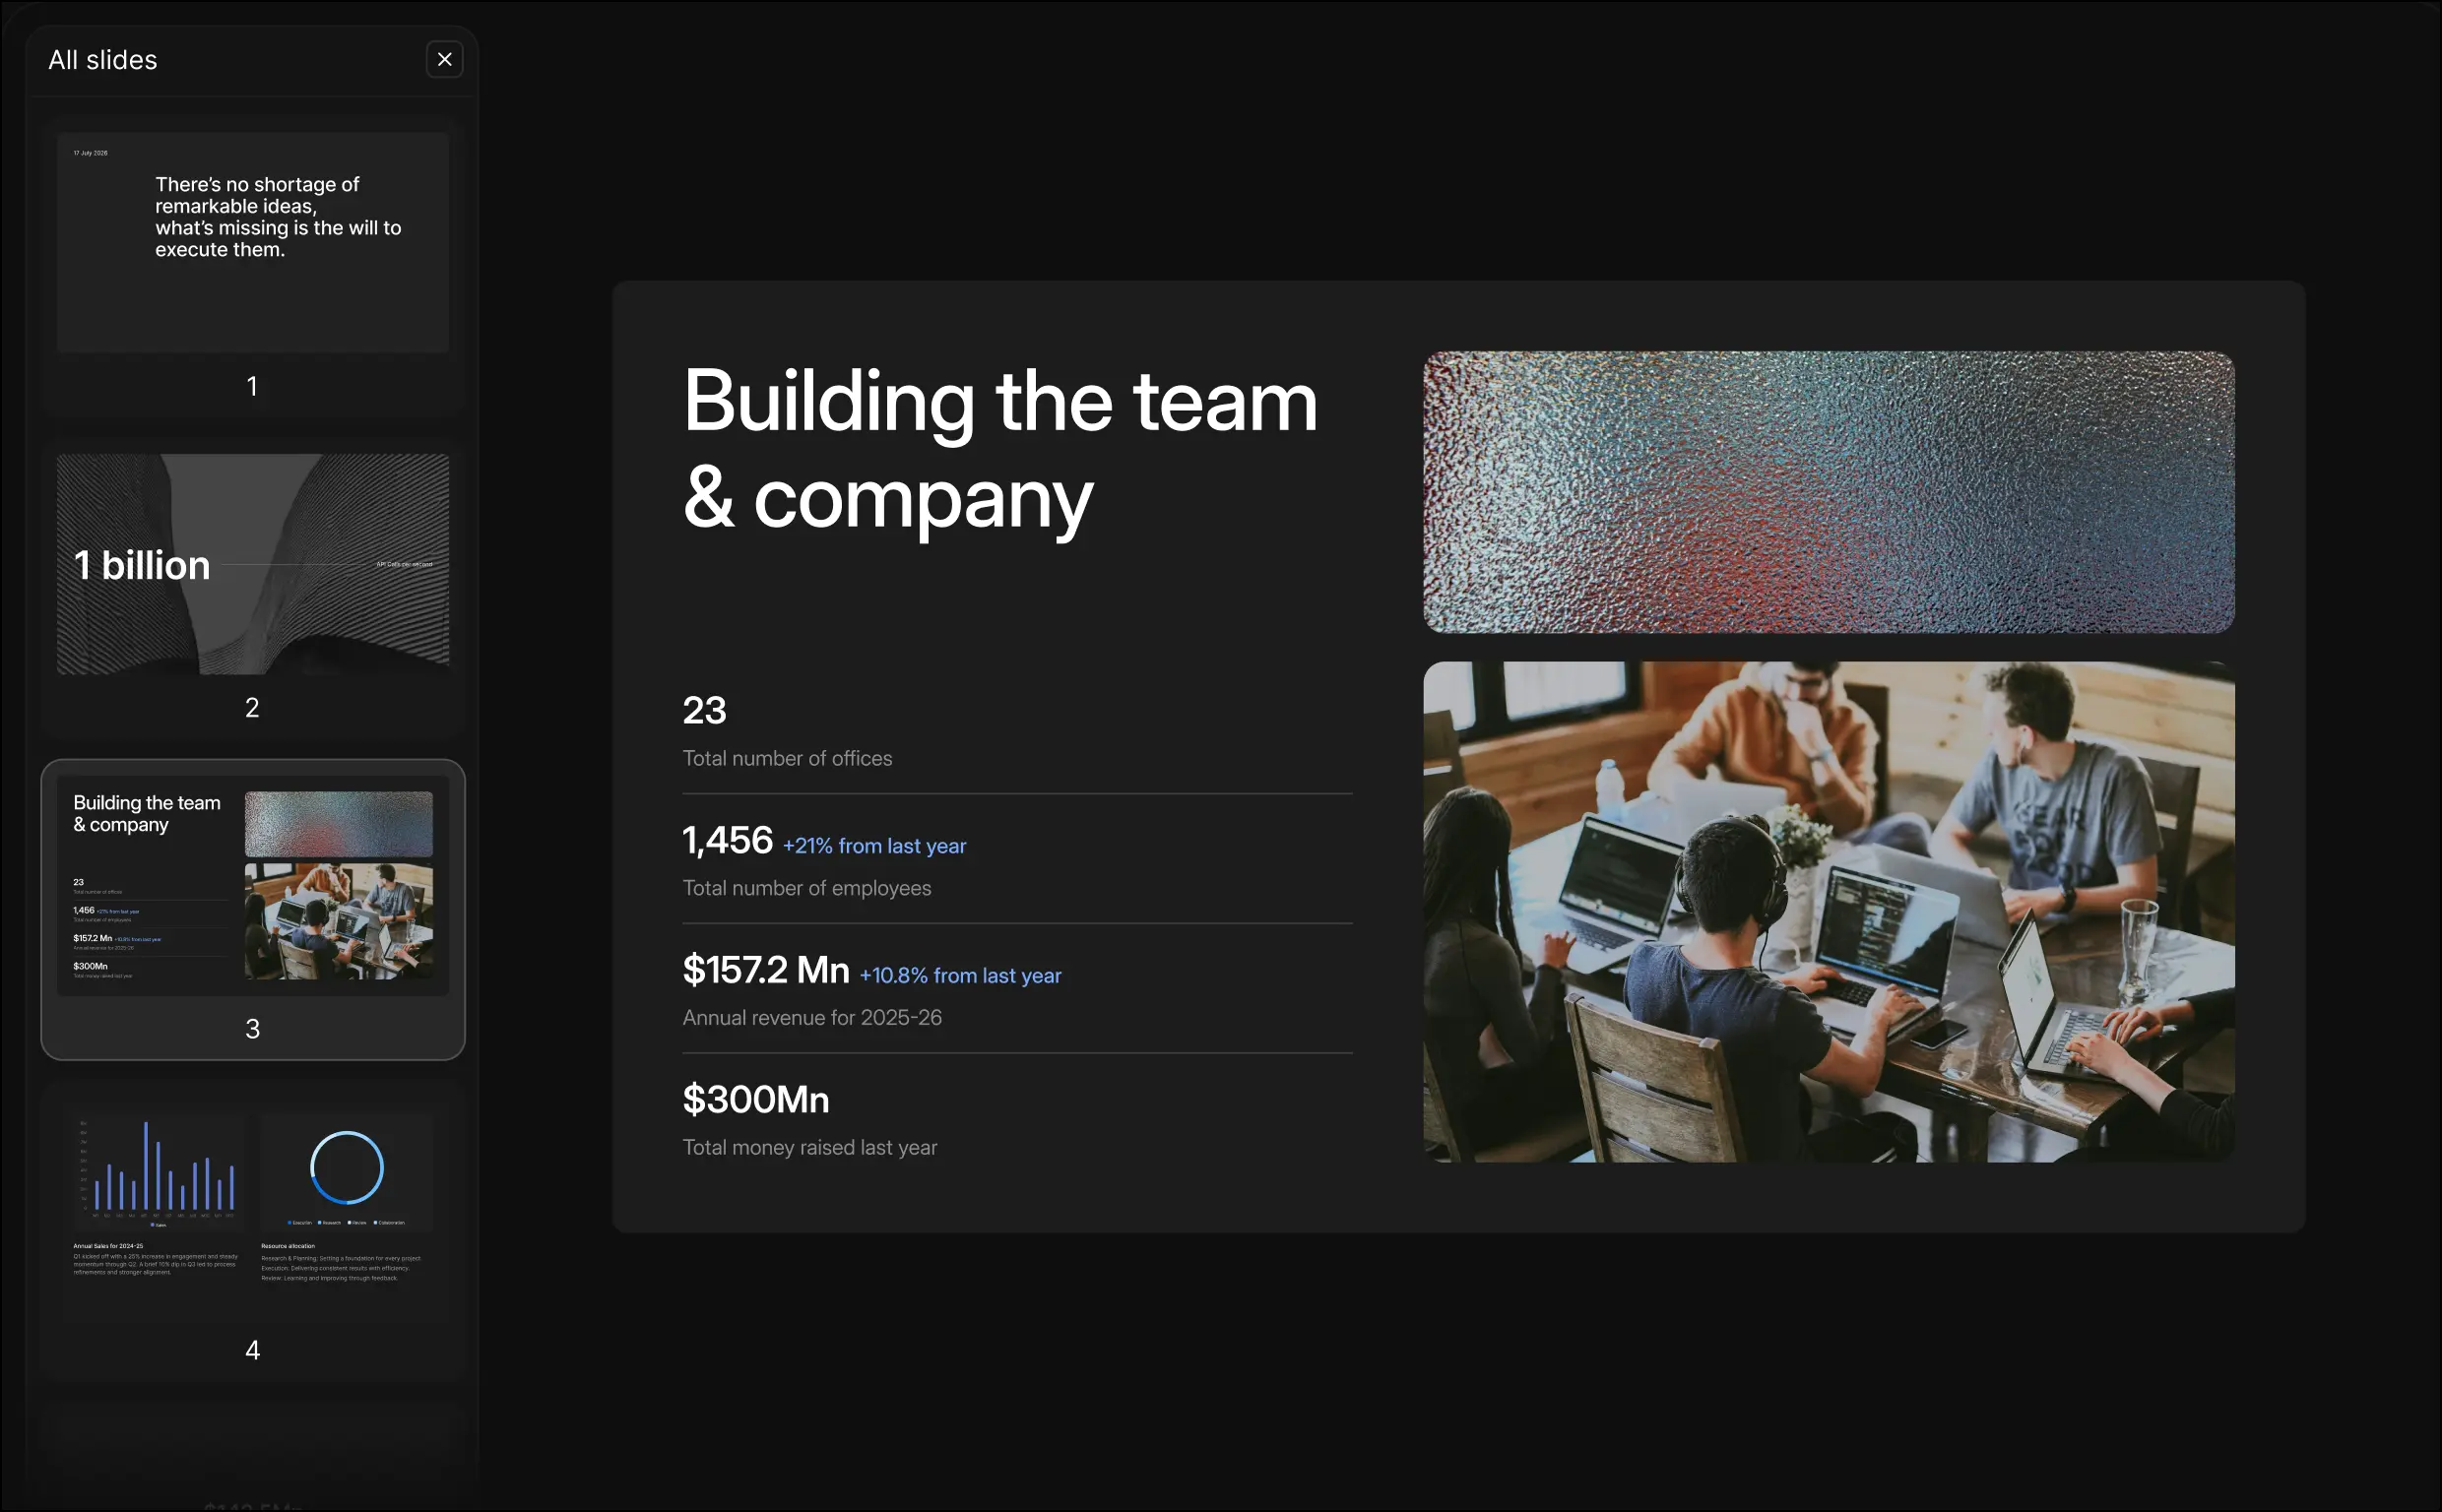Screen dimensions: 2442x1512
Task: Click the Total number of offices label
Action: coord(787,759)
